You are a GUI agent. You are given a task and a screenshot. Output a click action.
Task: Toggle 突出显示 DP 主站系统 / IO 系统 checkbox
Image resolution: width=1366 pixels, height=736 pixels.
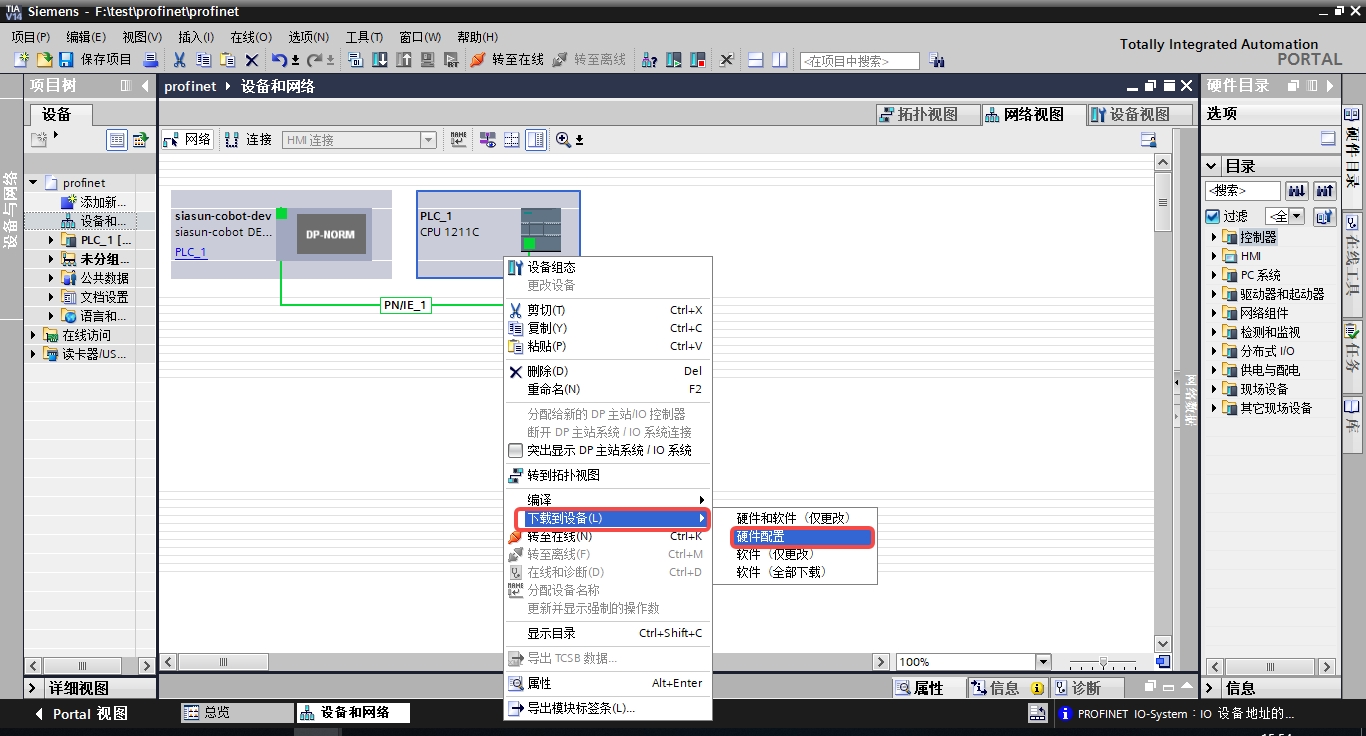click(x=516, y=450)
